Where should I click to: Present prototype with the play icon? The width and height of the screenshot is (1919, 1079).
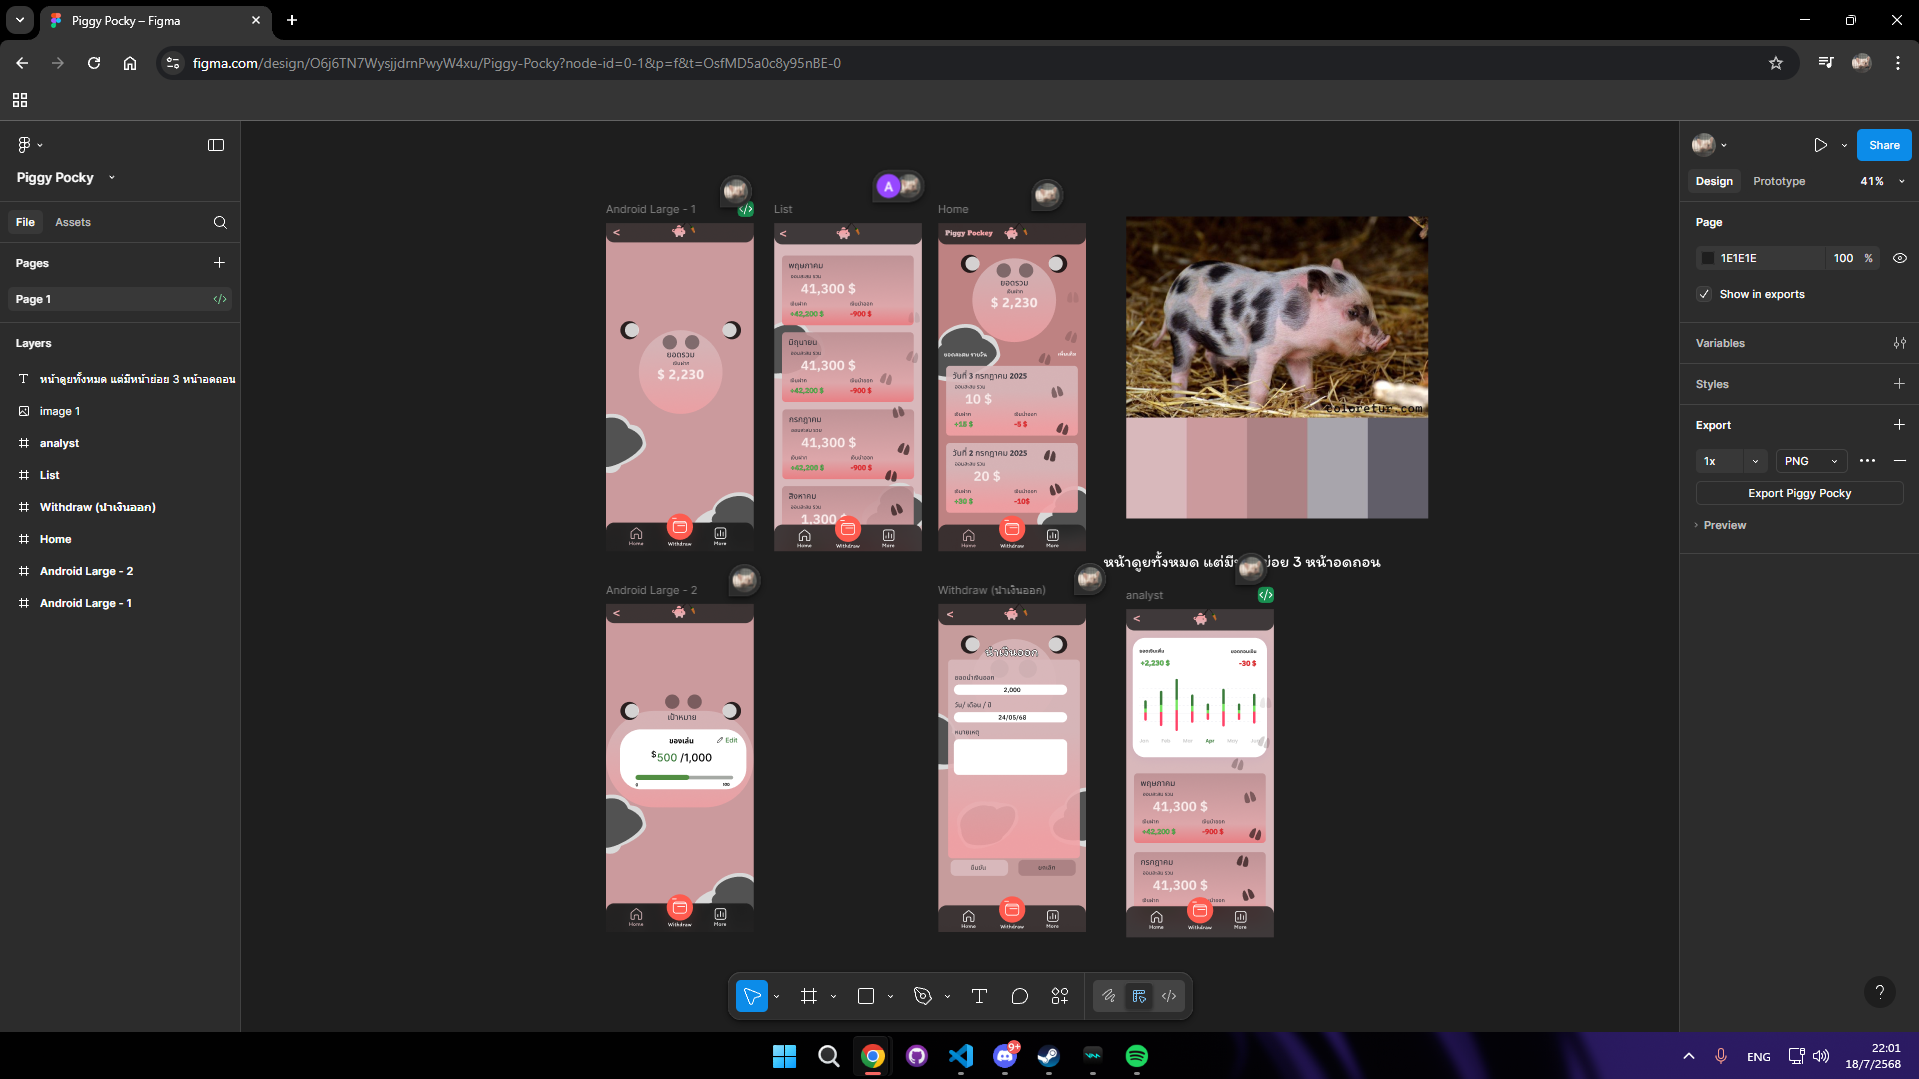(1820, 145)
